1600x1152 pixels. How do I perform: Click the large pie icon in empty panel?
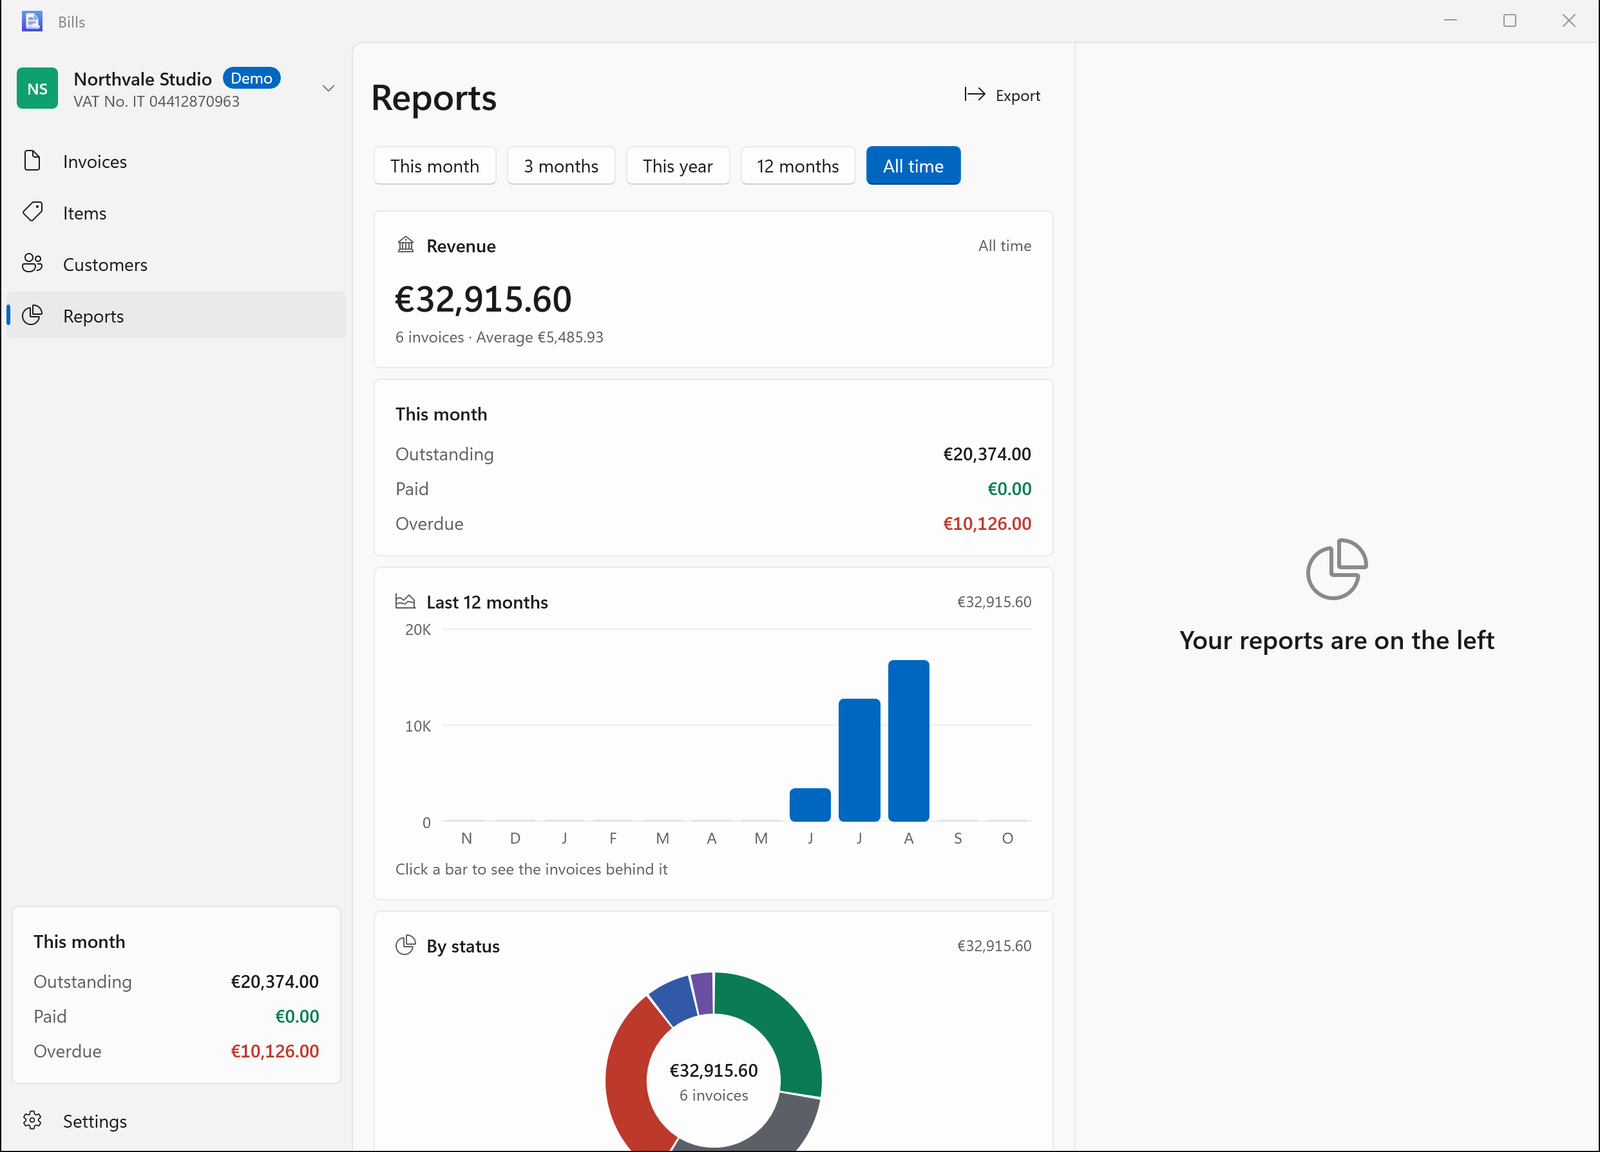click(1337, 569)
